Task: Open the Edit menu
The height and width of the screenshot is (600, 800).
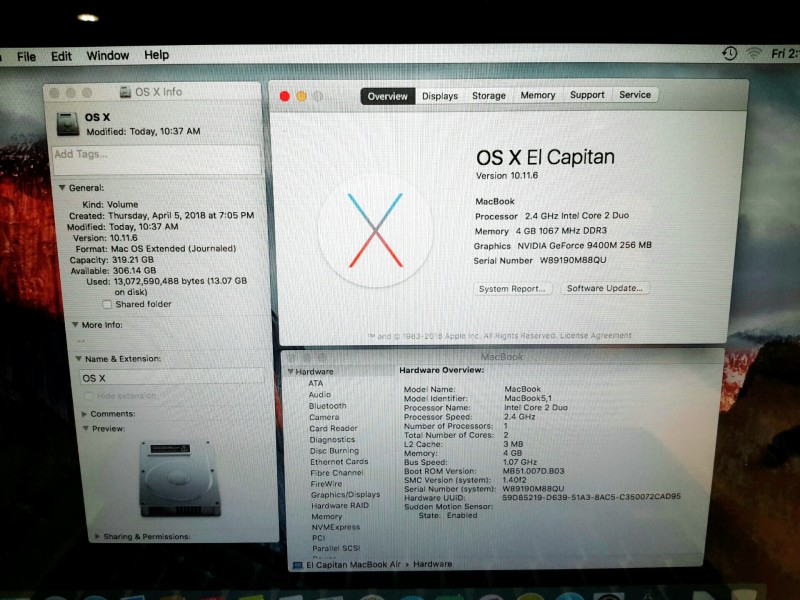Action: pos(61,56)
